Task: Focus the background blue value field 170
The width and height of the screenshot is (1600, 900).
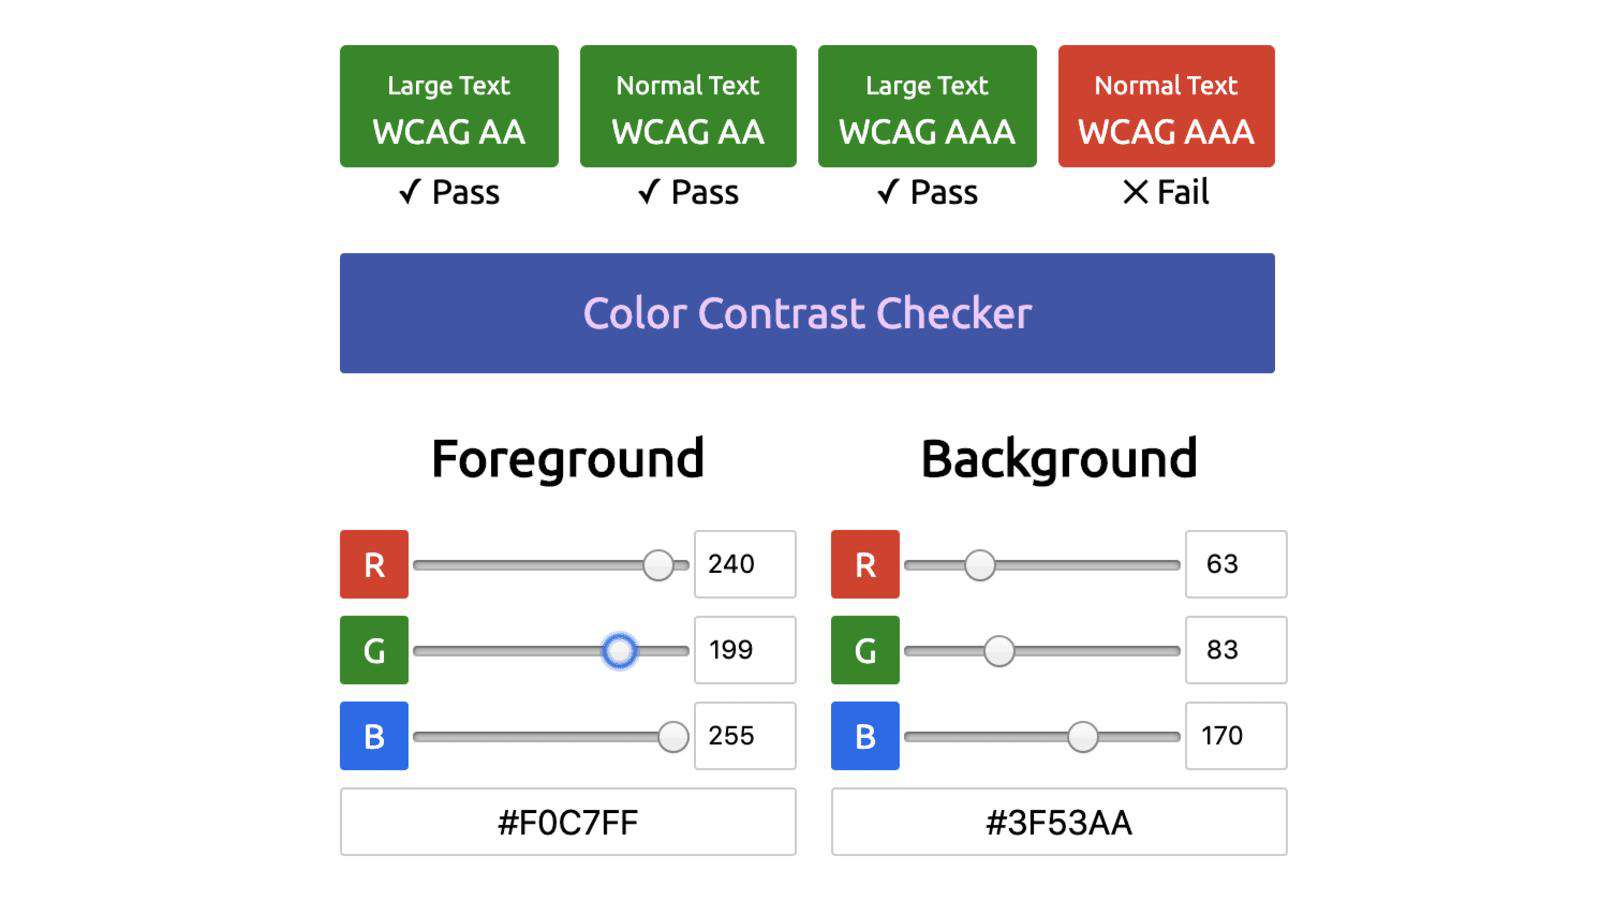Action: click(x=1236, y=736)
